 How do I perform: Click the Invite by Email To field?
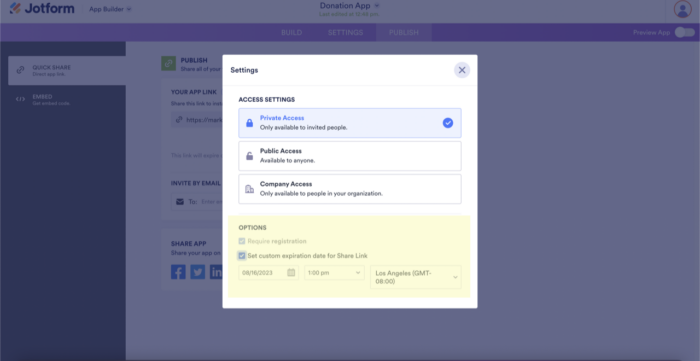(197, 202)
